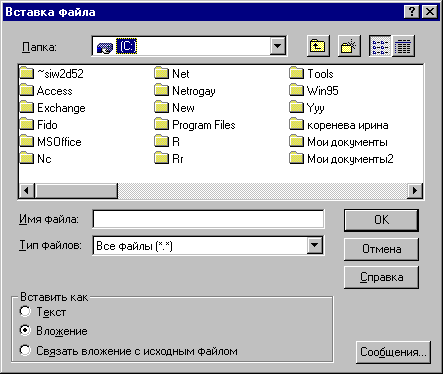This screenshot has width=443, height=374.
Task: Select the Net folder
Action: 172,74
